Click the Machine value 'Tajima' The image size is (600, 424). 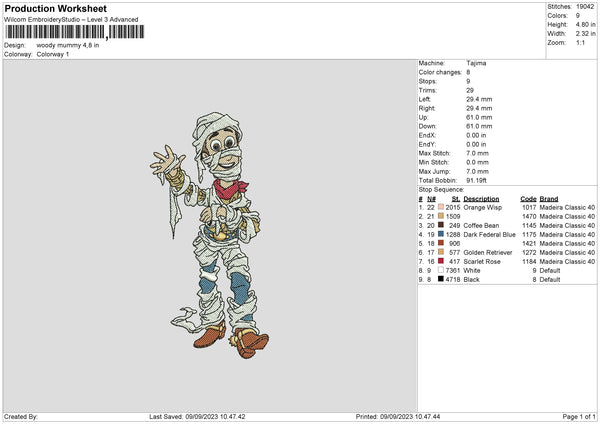[x=476, y=63]
